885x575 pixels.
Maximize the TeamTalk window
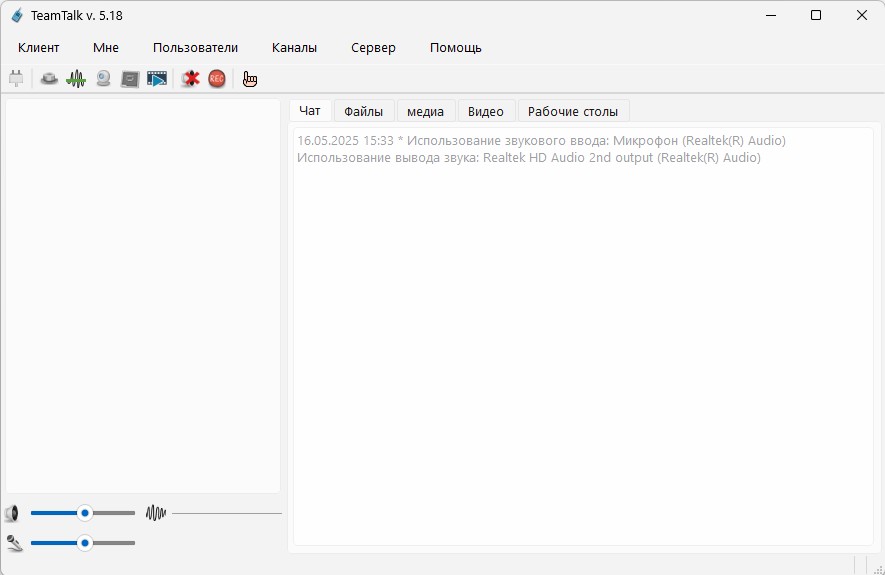tap(816, 15)
